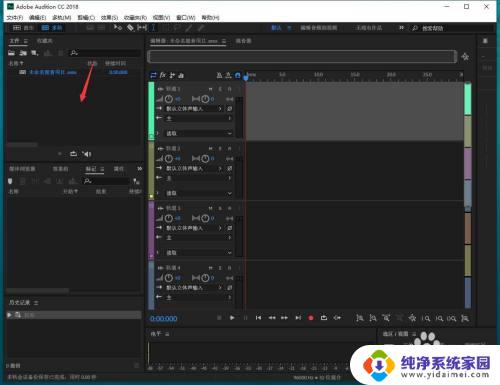Open the 文件(F) menu
Viewport: 500px width, 385px height.
pyautogui.click(x=15, y=17)
